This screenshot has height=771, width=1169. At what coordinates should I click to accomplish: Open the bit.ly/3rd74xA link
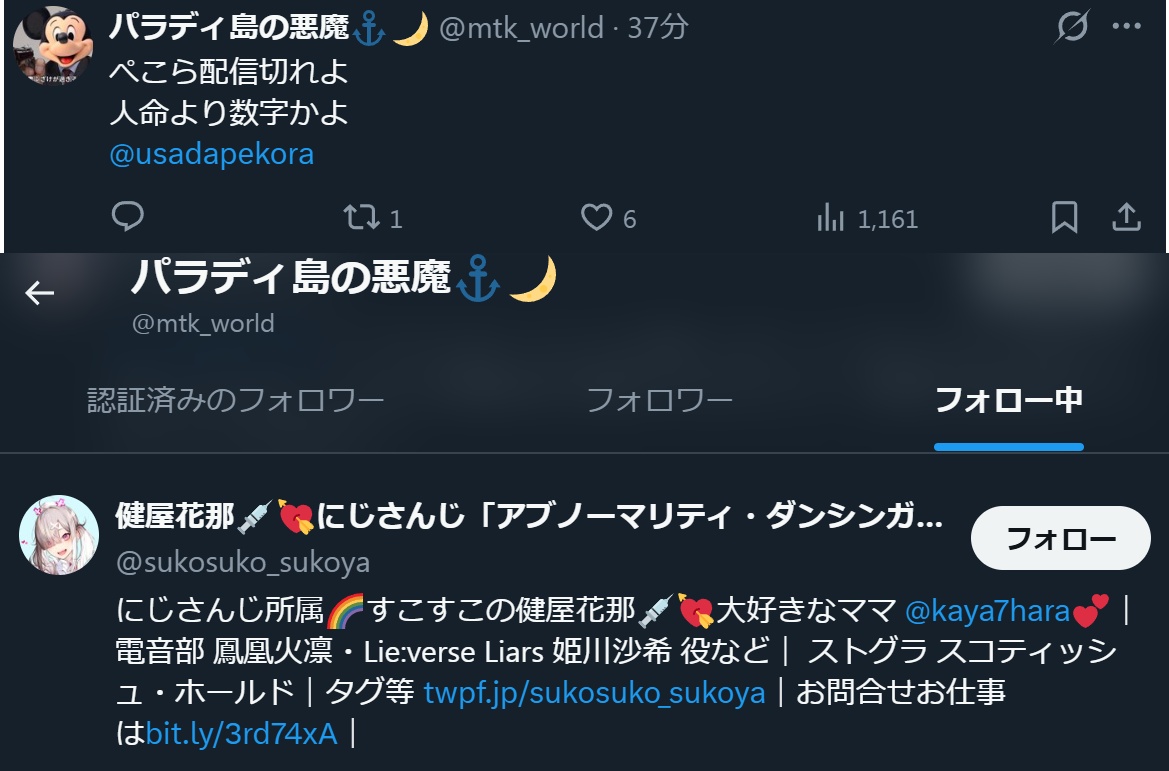(242, 734)
